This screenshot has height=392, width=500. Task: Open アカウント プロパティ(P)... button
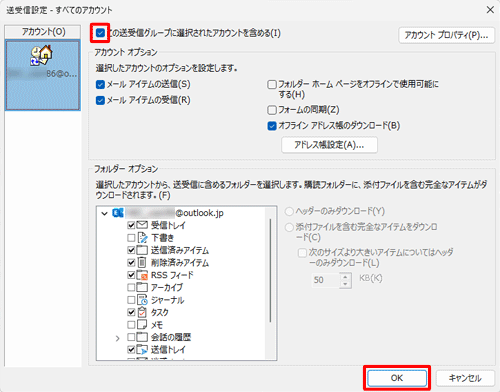pos(446,35)
